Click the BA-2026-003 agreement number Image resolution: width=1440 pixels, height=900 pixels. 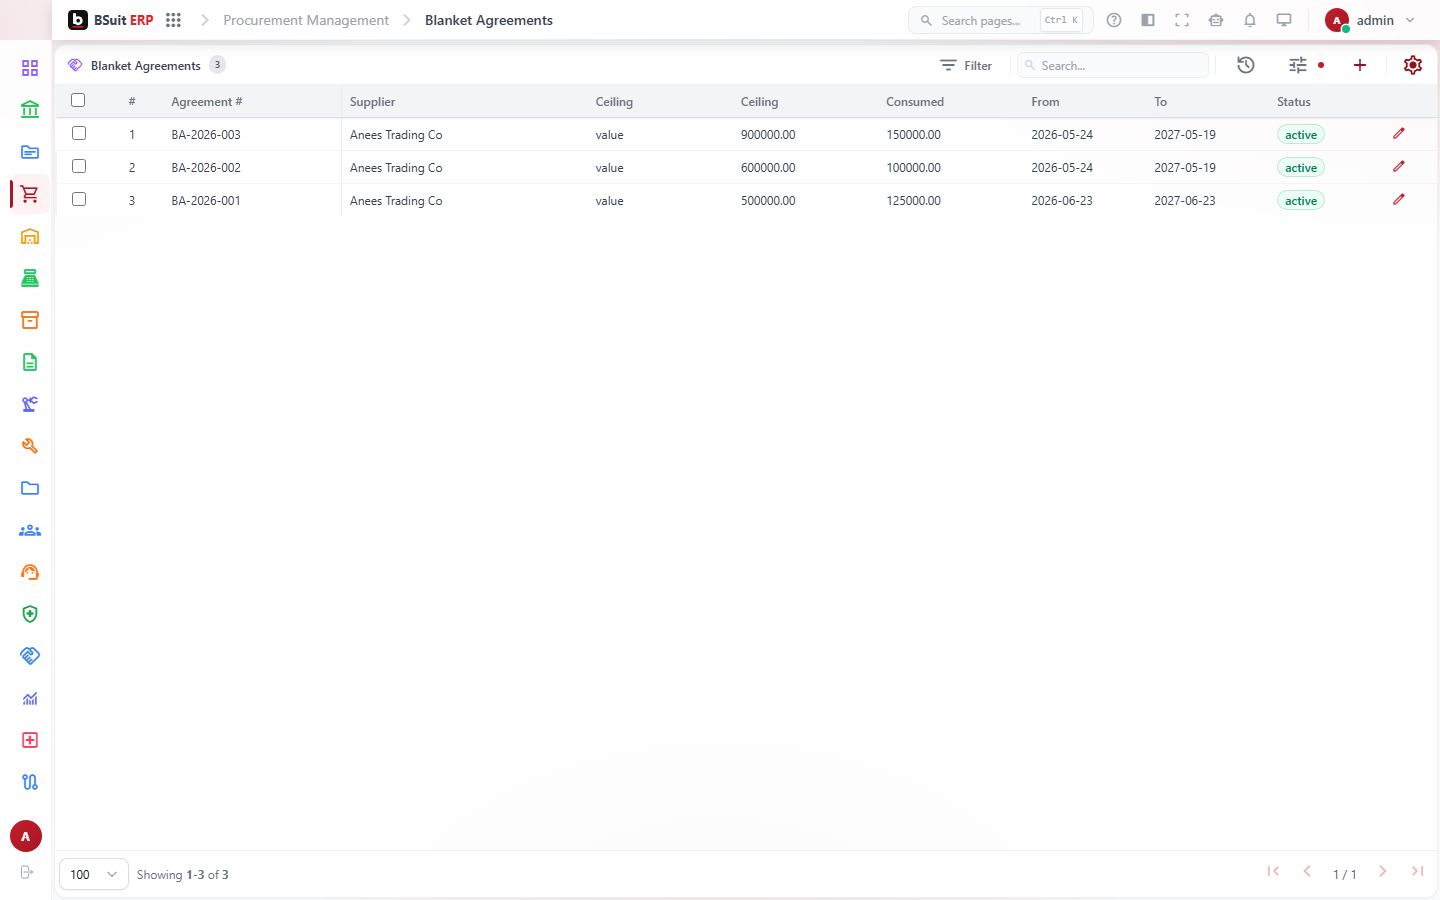point(206,135)
